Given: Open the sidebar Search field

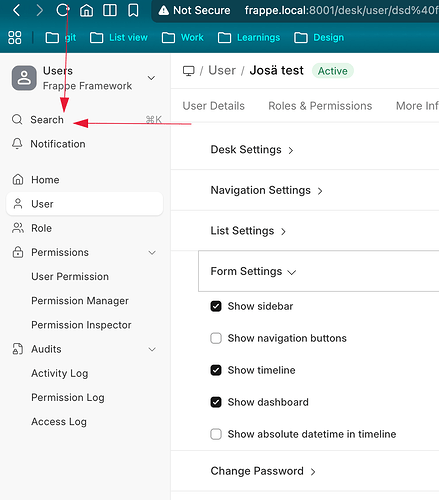Looking at the screenshot, I should (x=87, y=120).
